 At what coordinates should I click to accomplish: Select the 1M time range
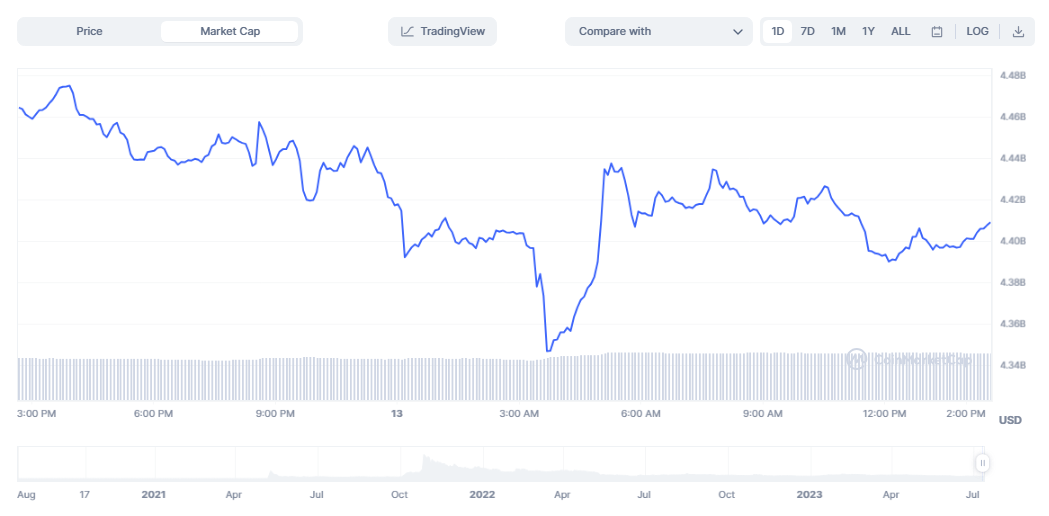click(838, 32)
